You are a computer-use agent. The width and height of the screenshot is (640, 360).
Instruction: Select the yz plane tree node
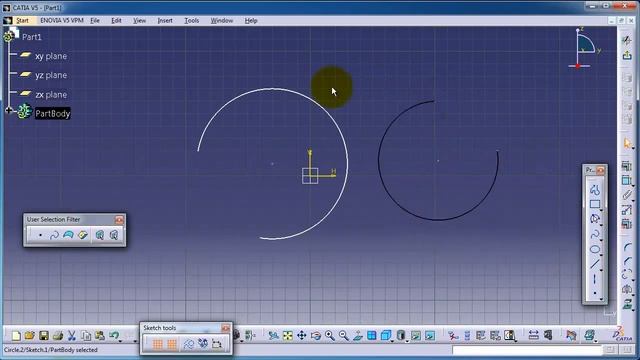pos(51,76)
